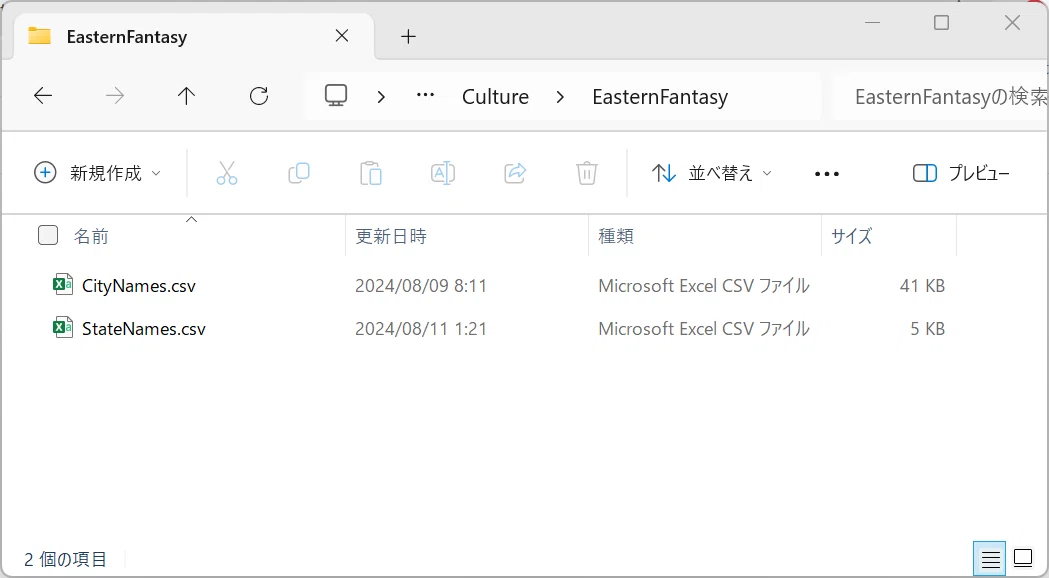Open the more options ellipsis menu

pyautogui.click(x=827, y=174)
